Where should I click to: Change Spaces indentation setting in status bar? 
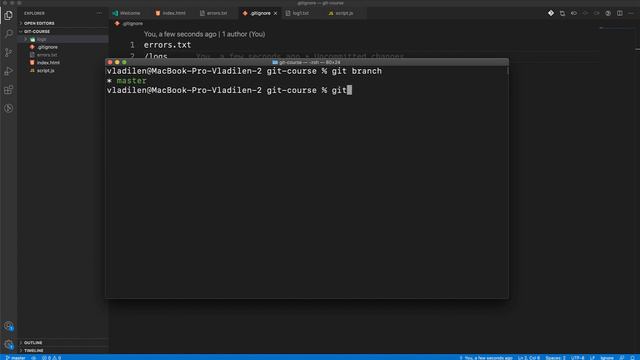tap(556, 358)
